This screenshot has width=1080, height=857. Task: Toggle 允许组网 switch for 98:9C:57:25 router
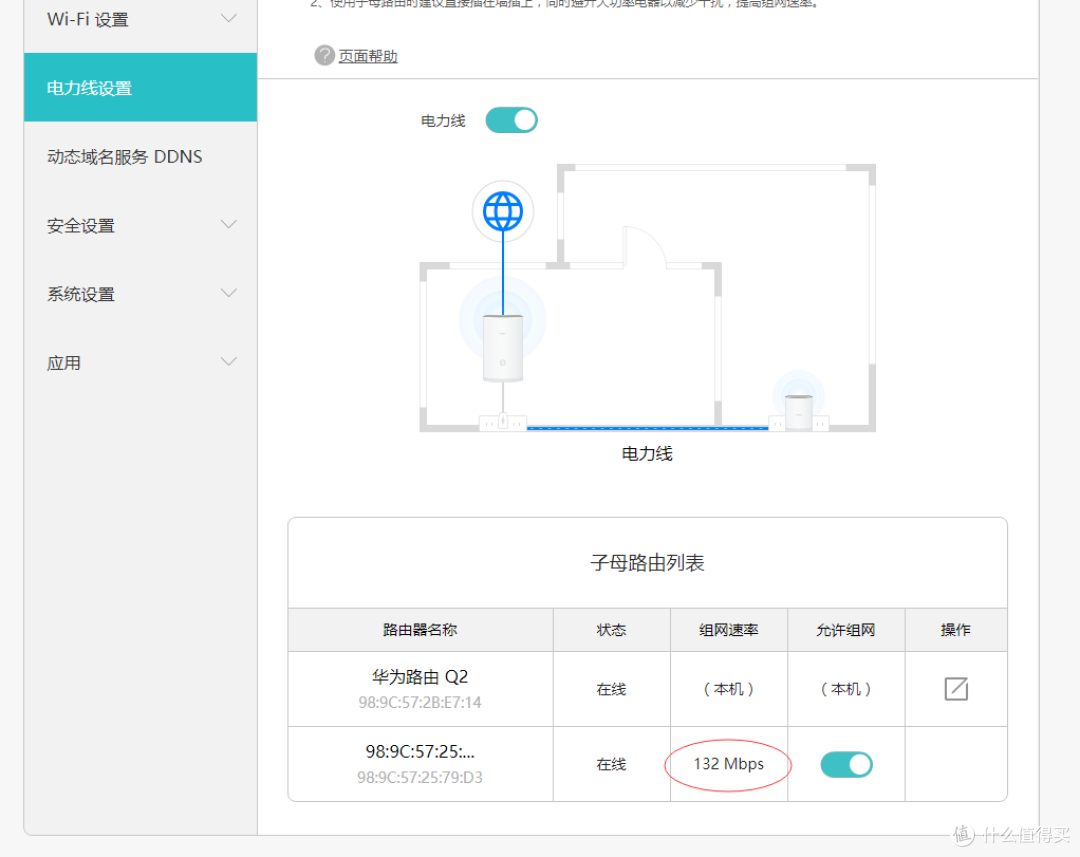pyautogui.click(x=847, y=765)
